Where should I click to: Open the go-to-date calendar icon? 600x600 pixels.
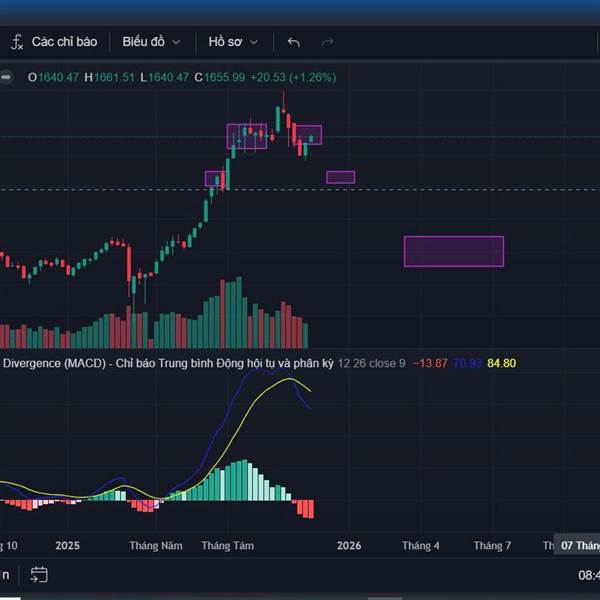(x=39, y=574)
